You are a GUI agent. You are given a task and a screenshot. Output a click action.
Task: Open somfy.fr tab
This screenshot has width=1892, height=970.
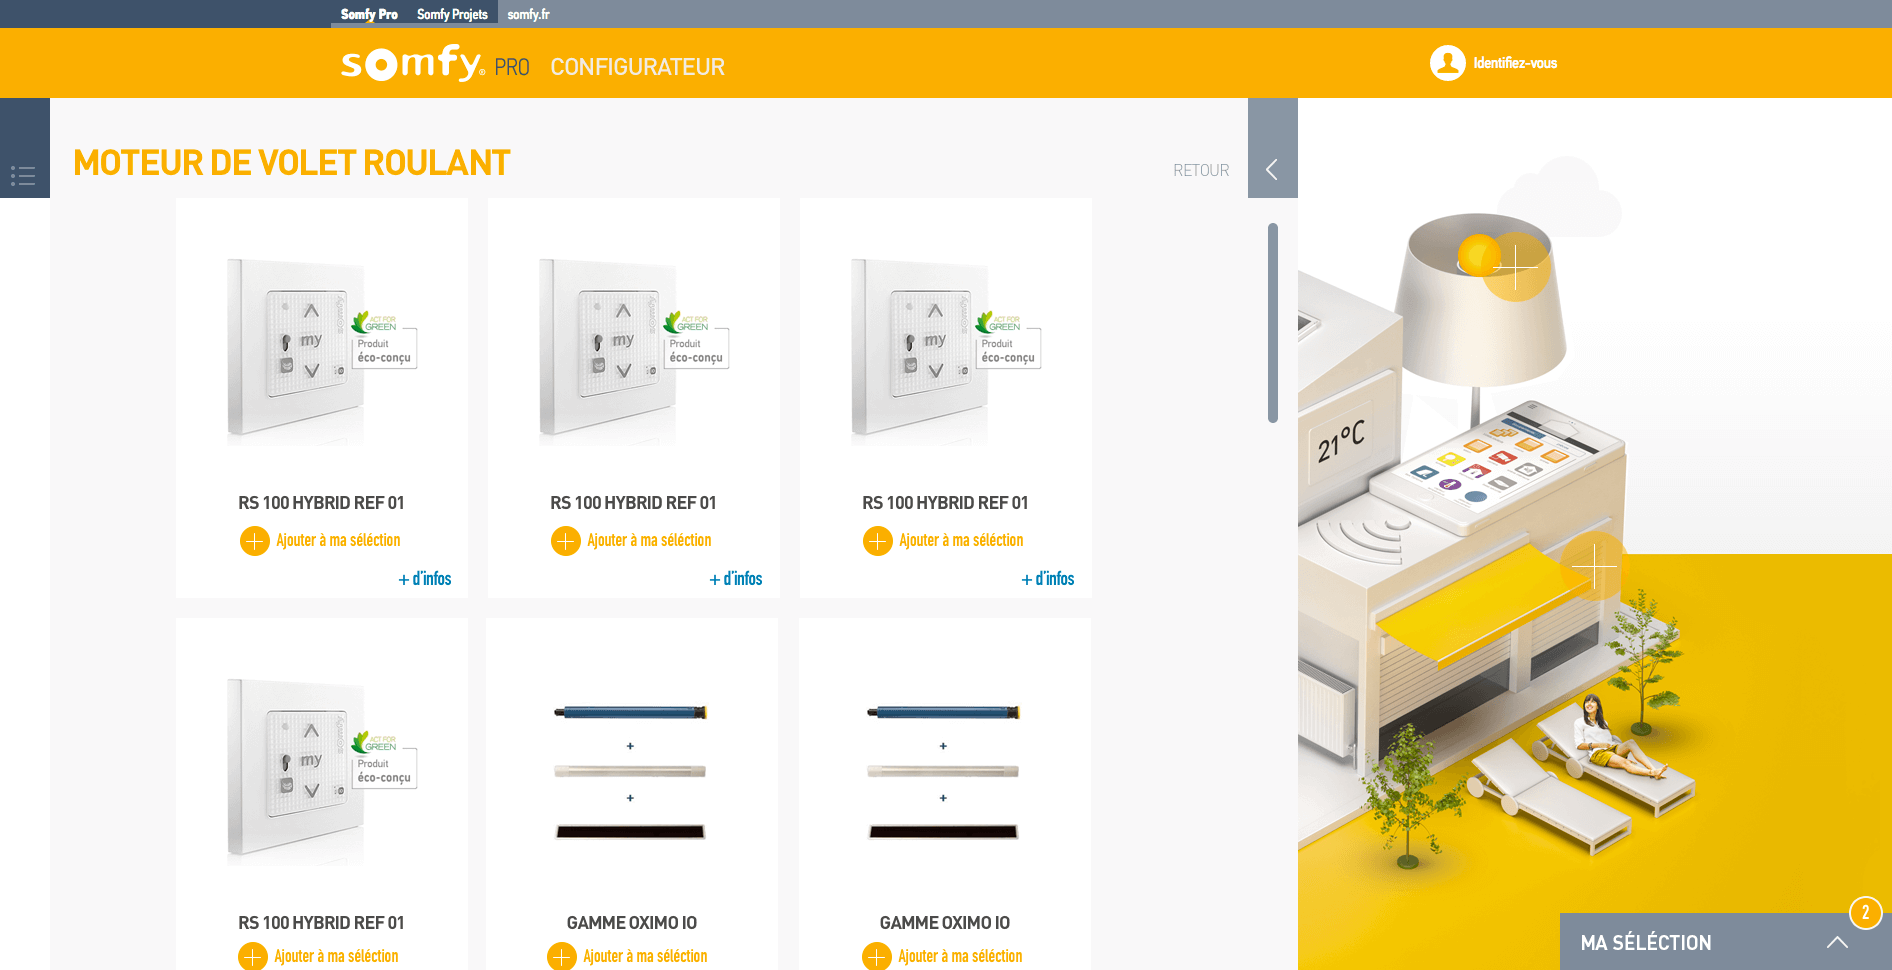tap(528, 14)
